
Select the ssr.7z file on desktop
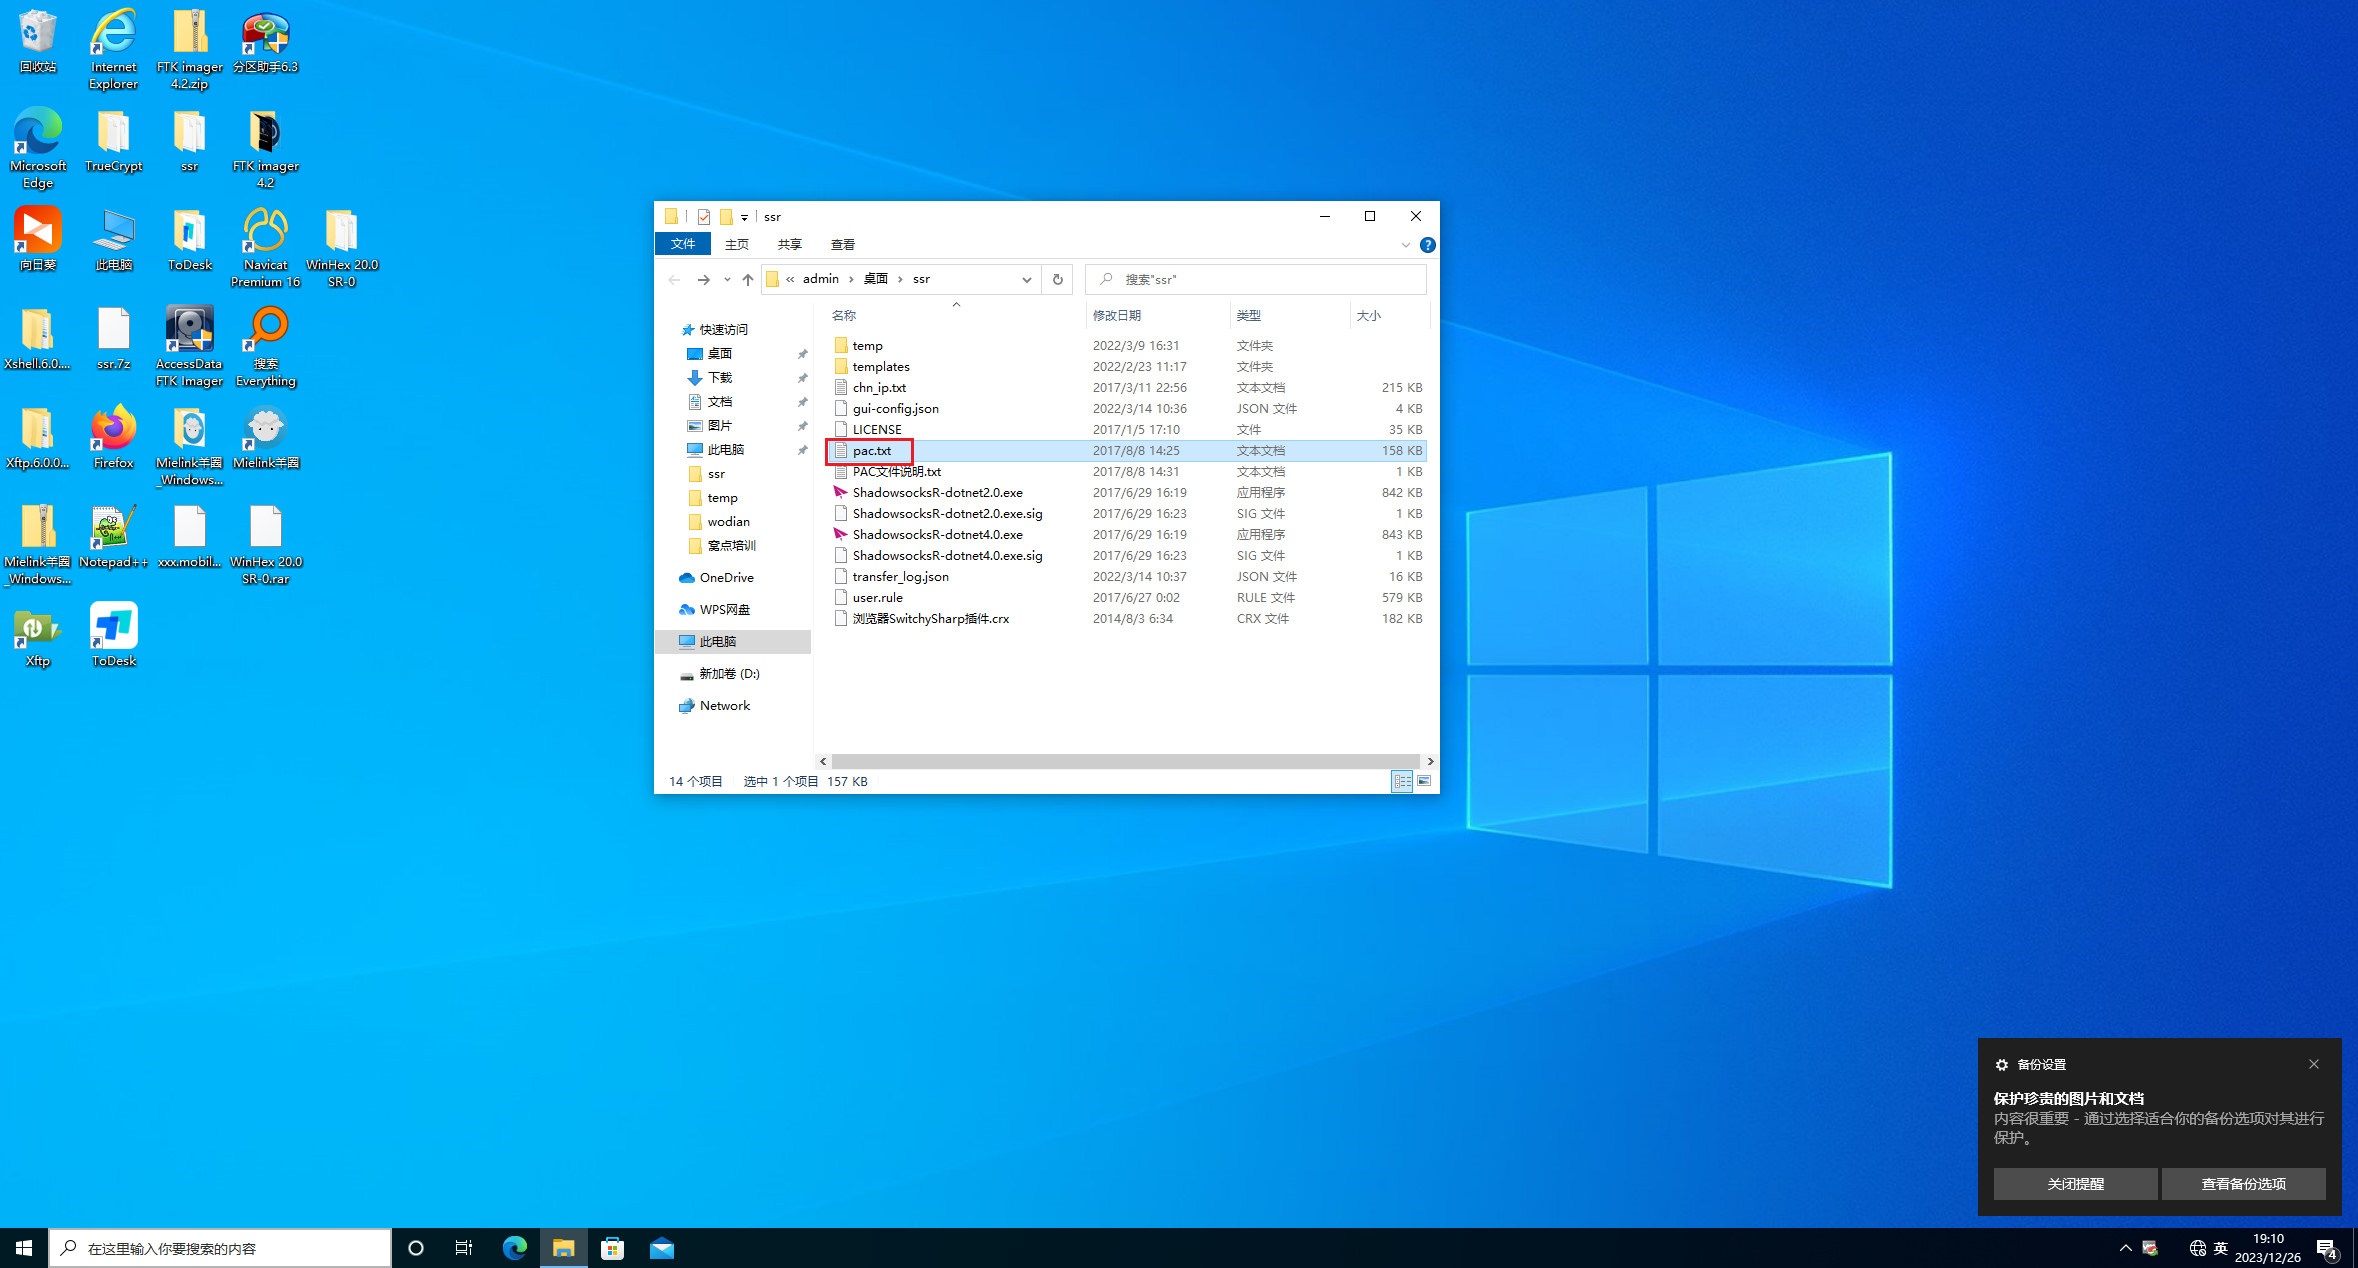[x=113, y=338]
